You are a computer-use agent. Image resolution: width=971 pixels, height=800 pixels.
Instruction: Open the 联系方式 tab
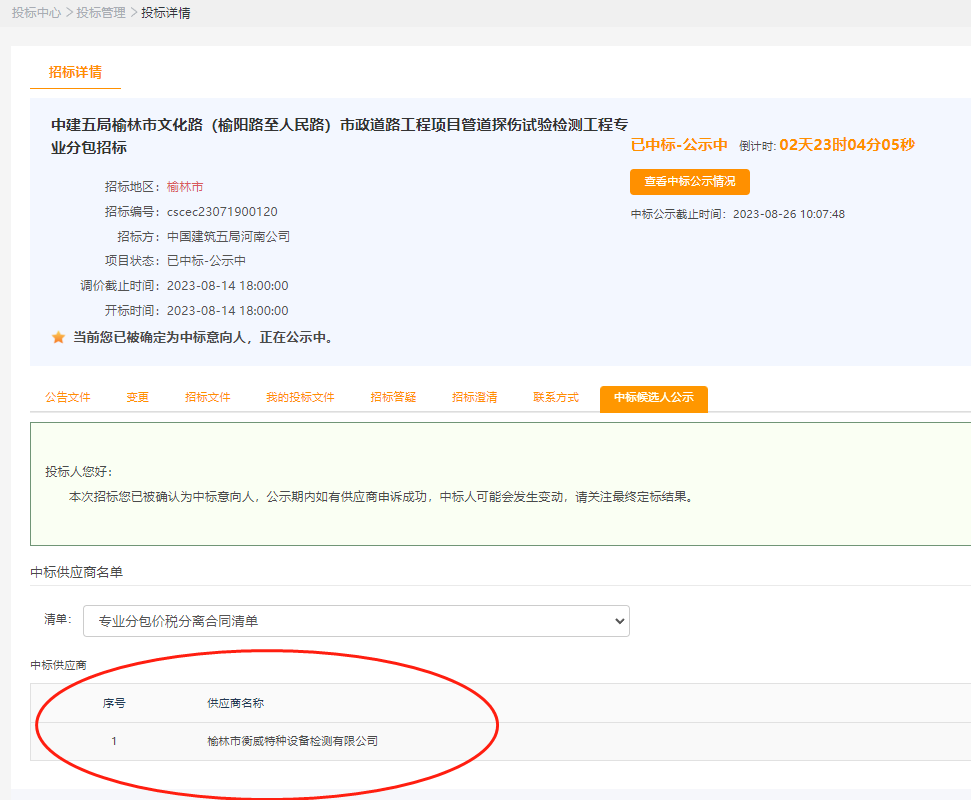tap(556, 398)
